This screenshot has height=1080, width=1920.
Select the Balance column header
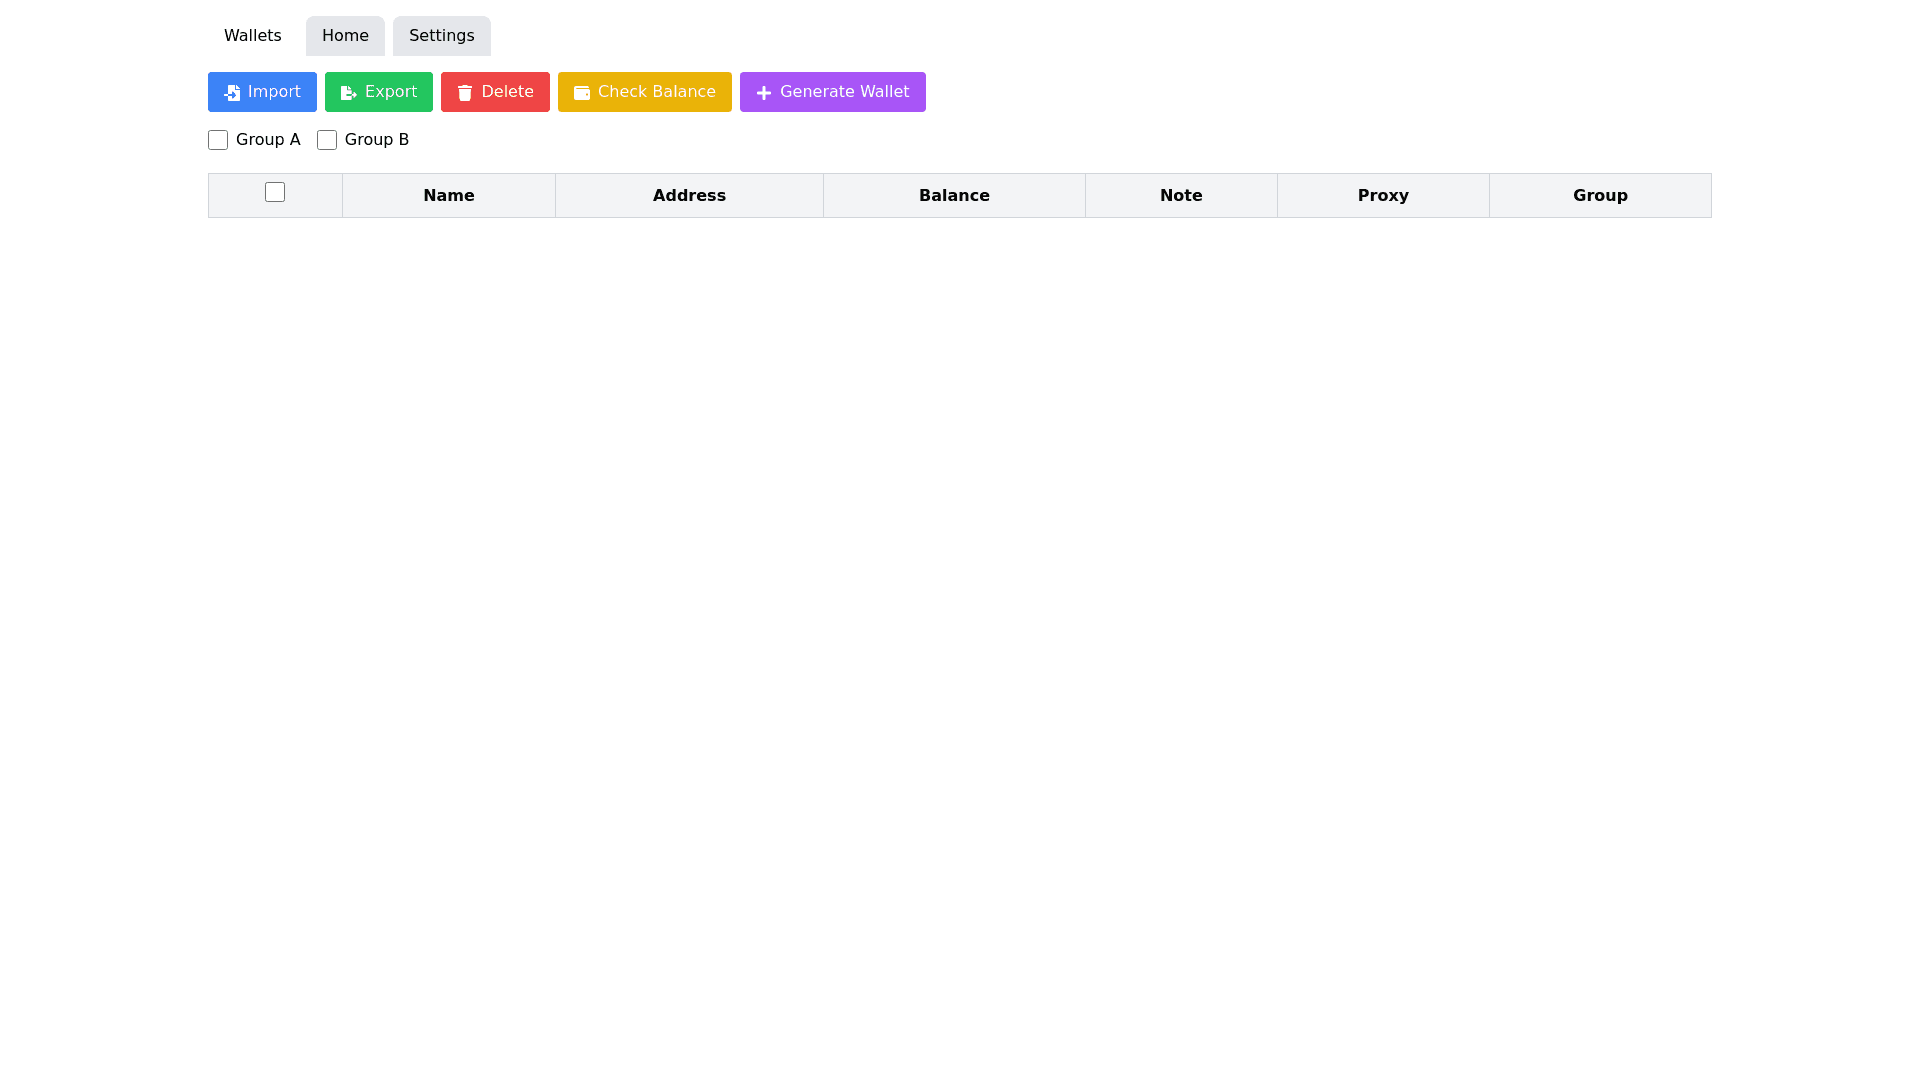click(x=954, y=196)
